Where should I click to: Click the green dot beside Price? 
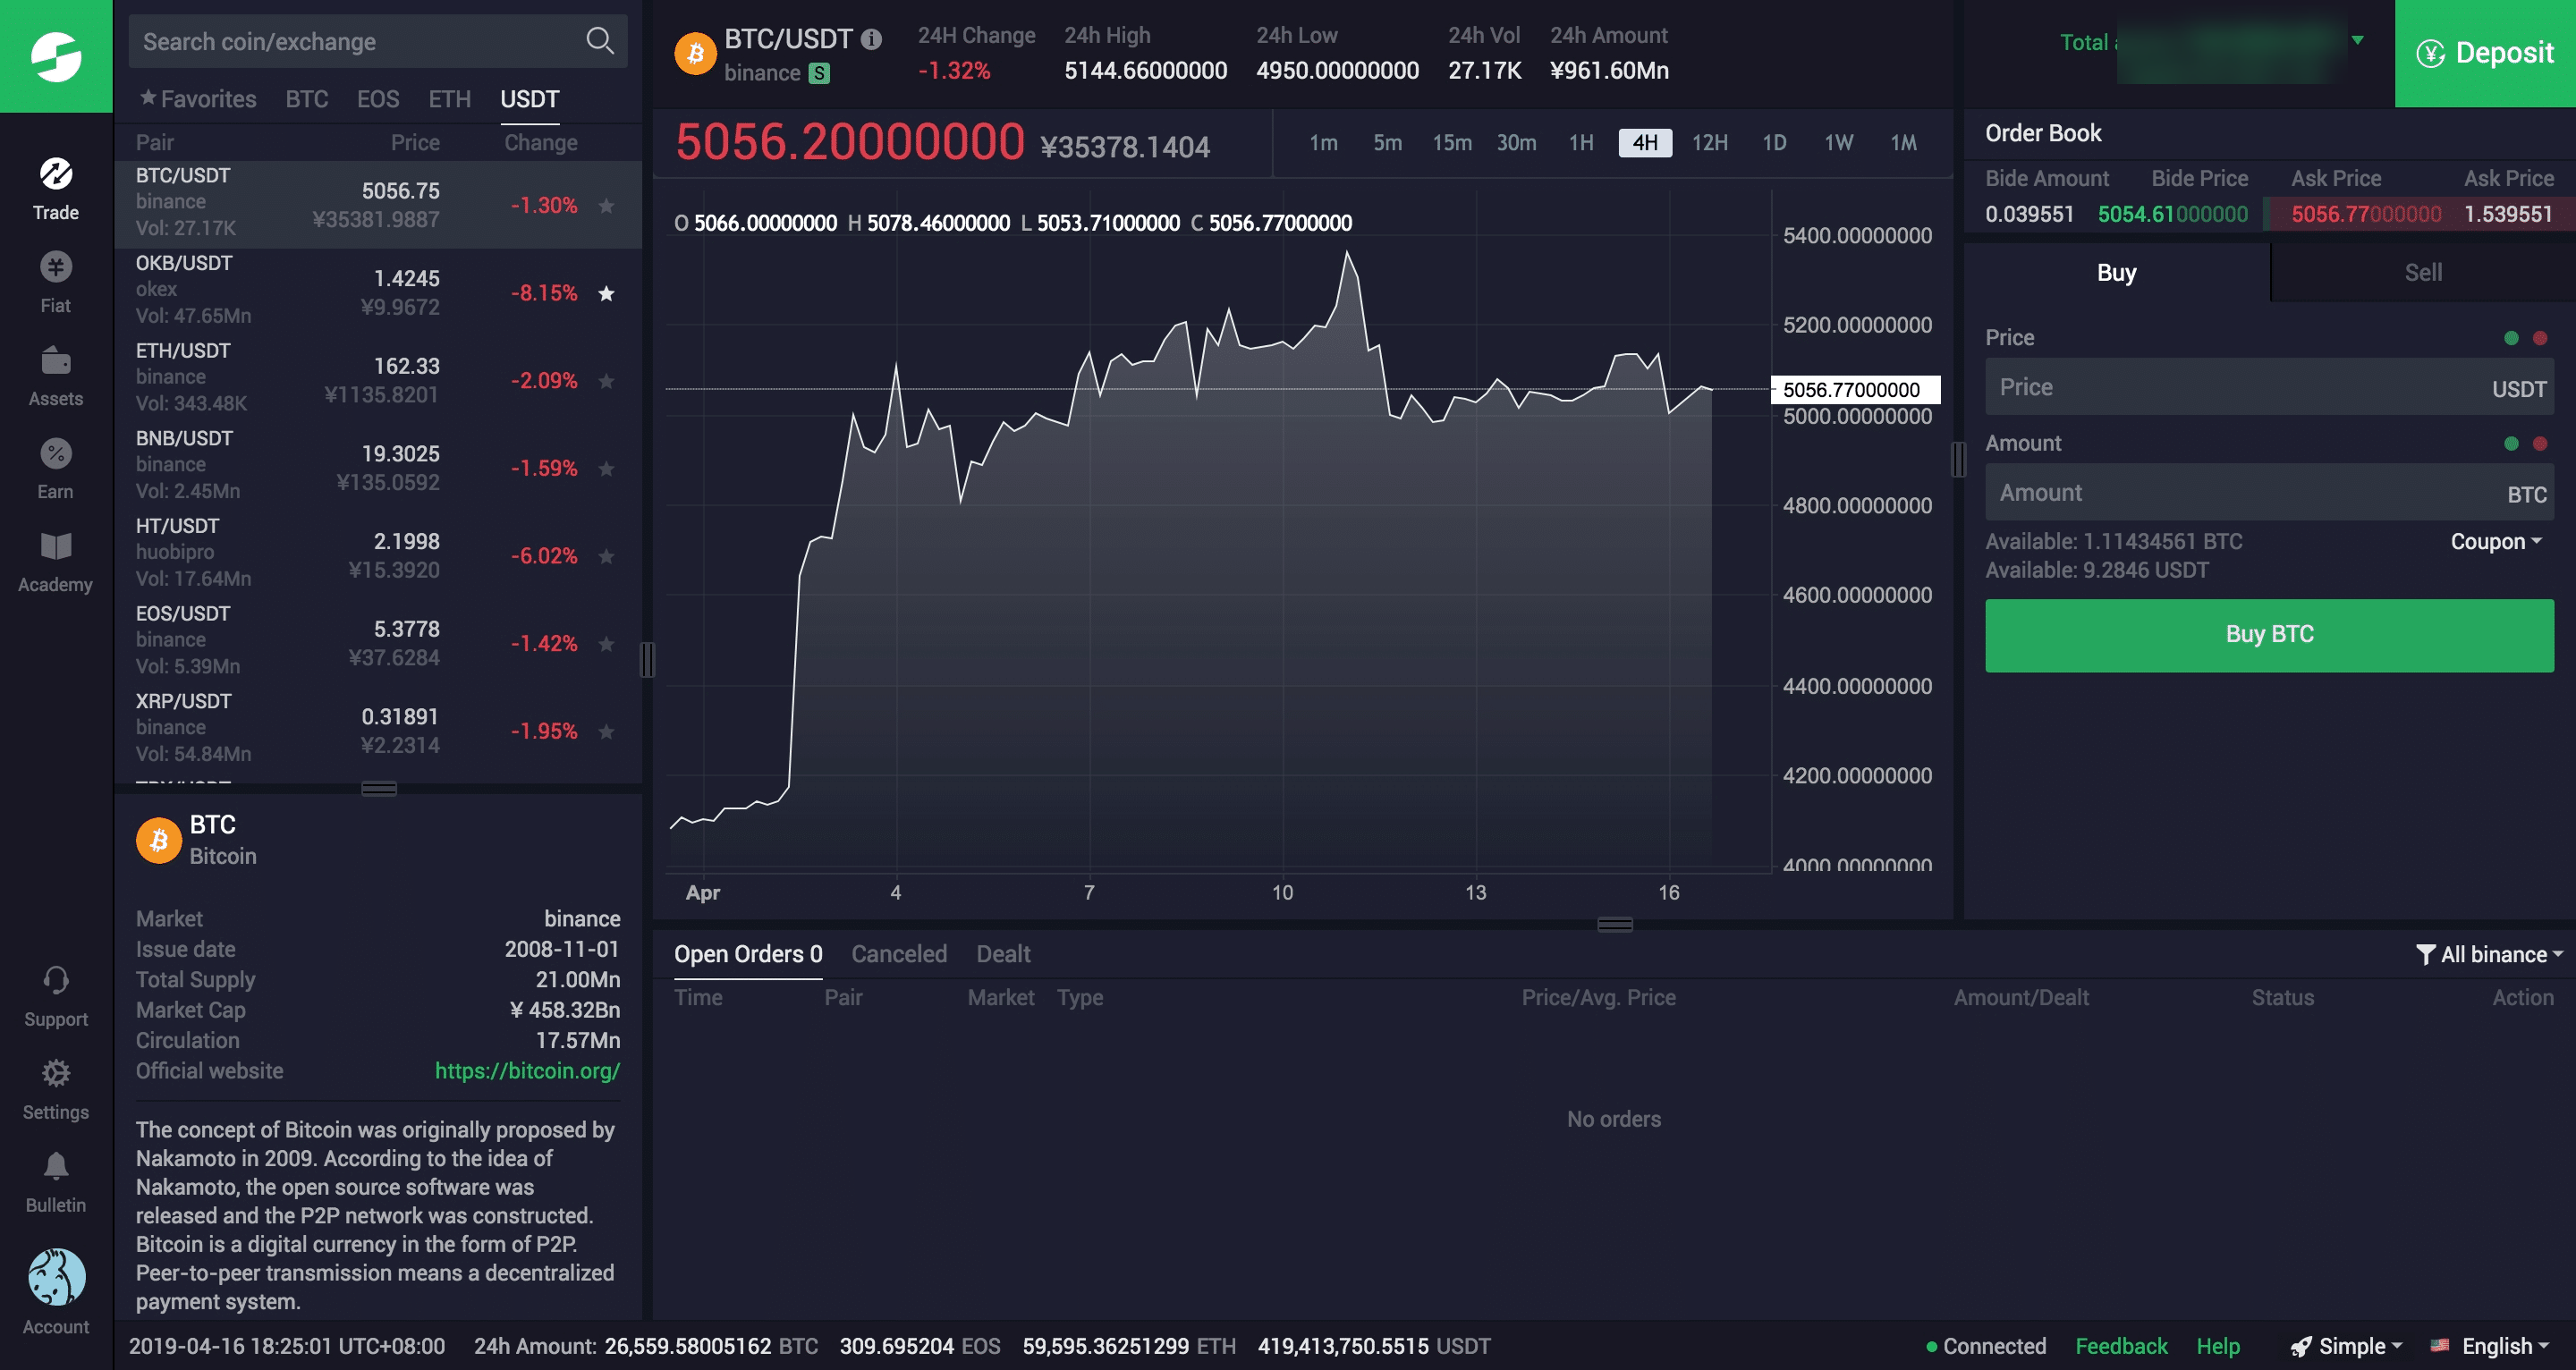2510,337
